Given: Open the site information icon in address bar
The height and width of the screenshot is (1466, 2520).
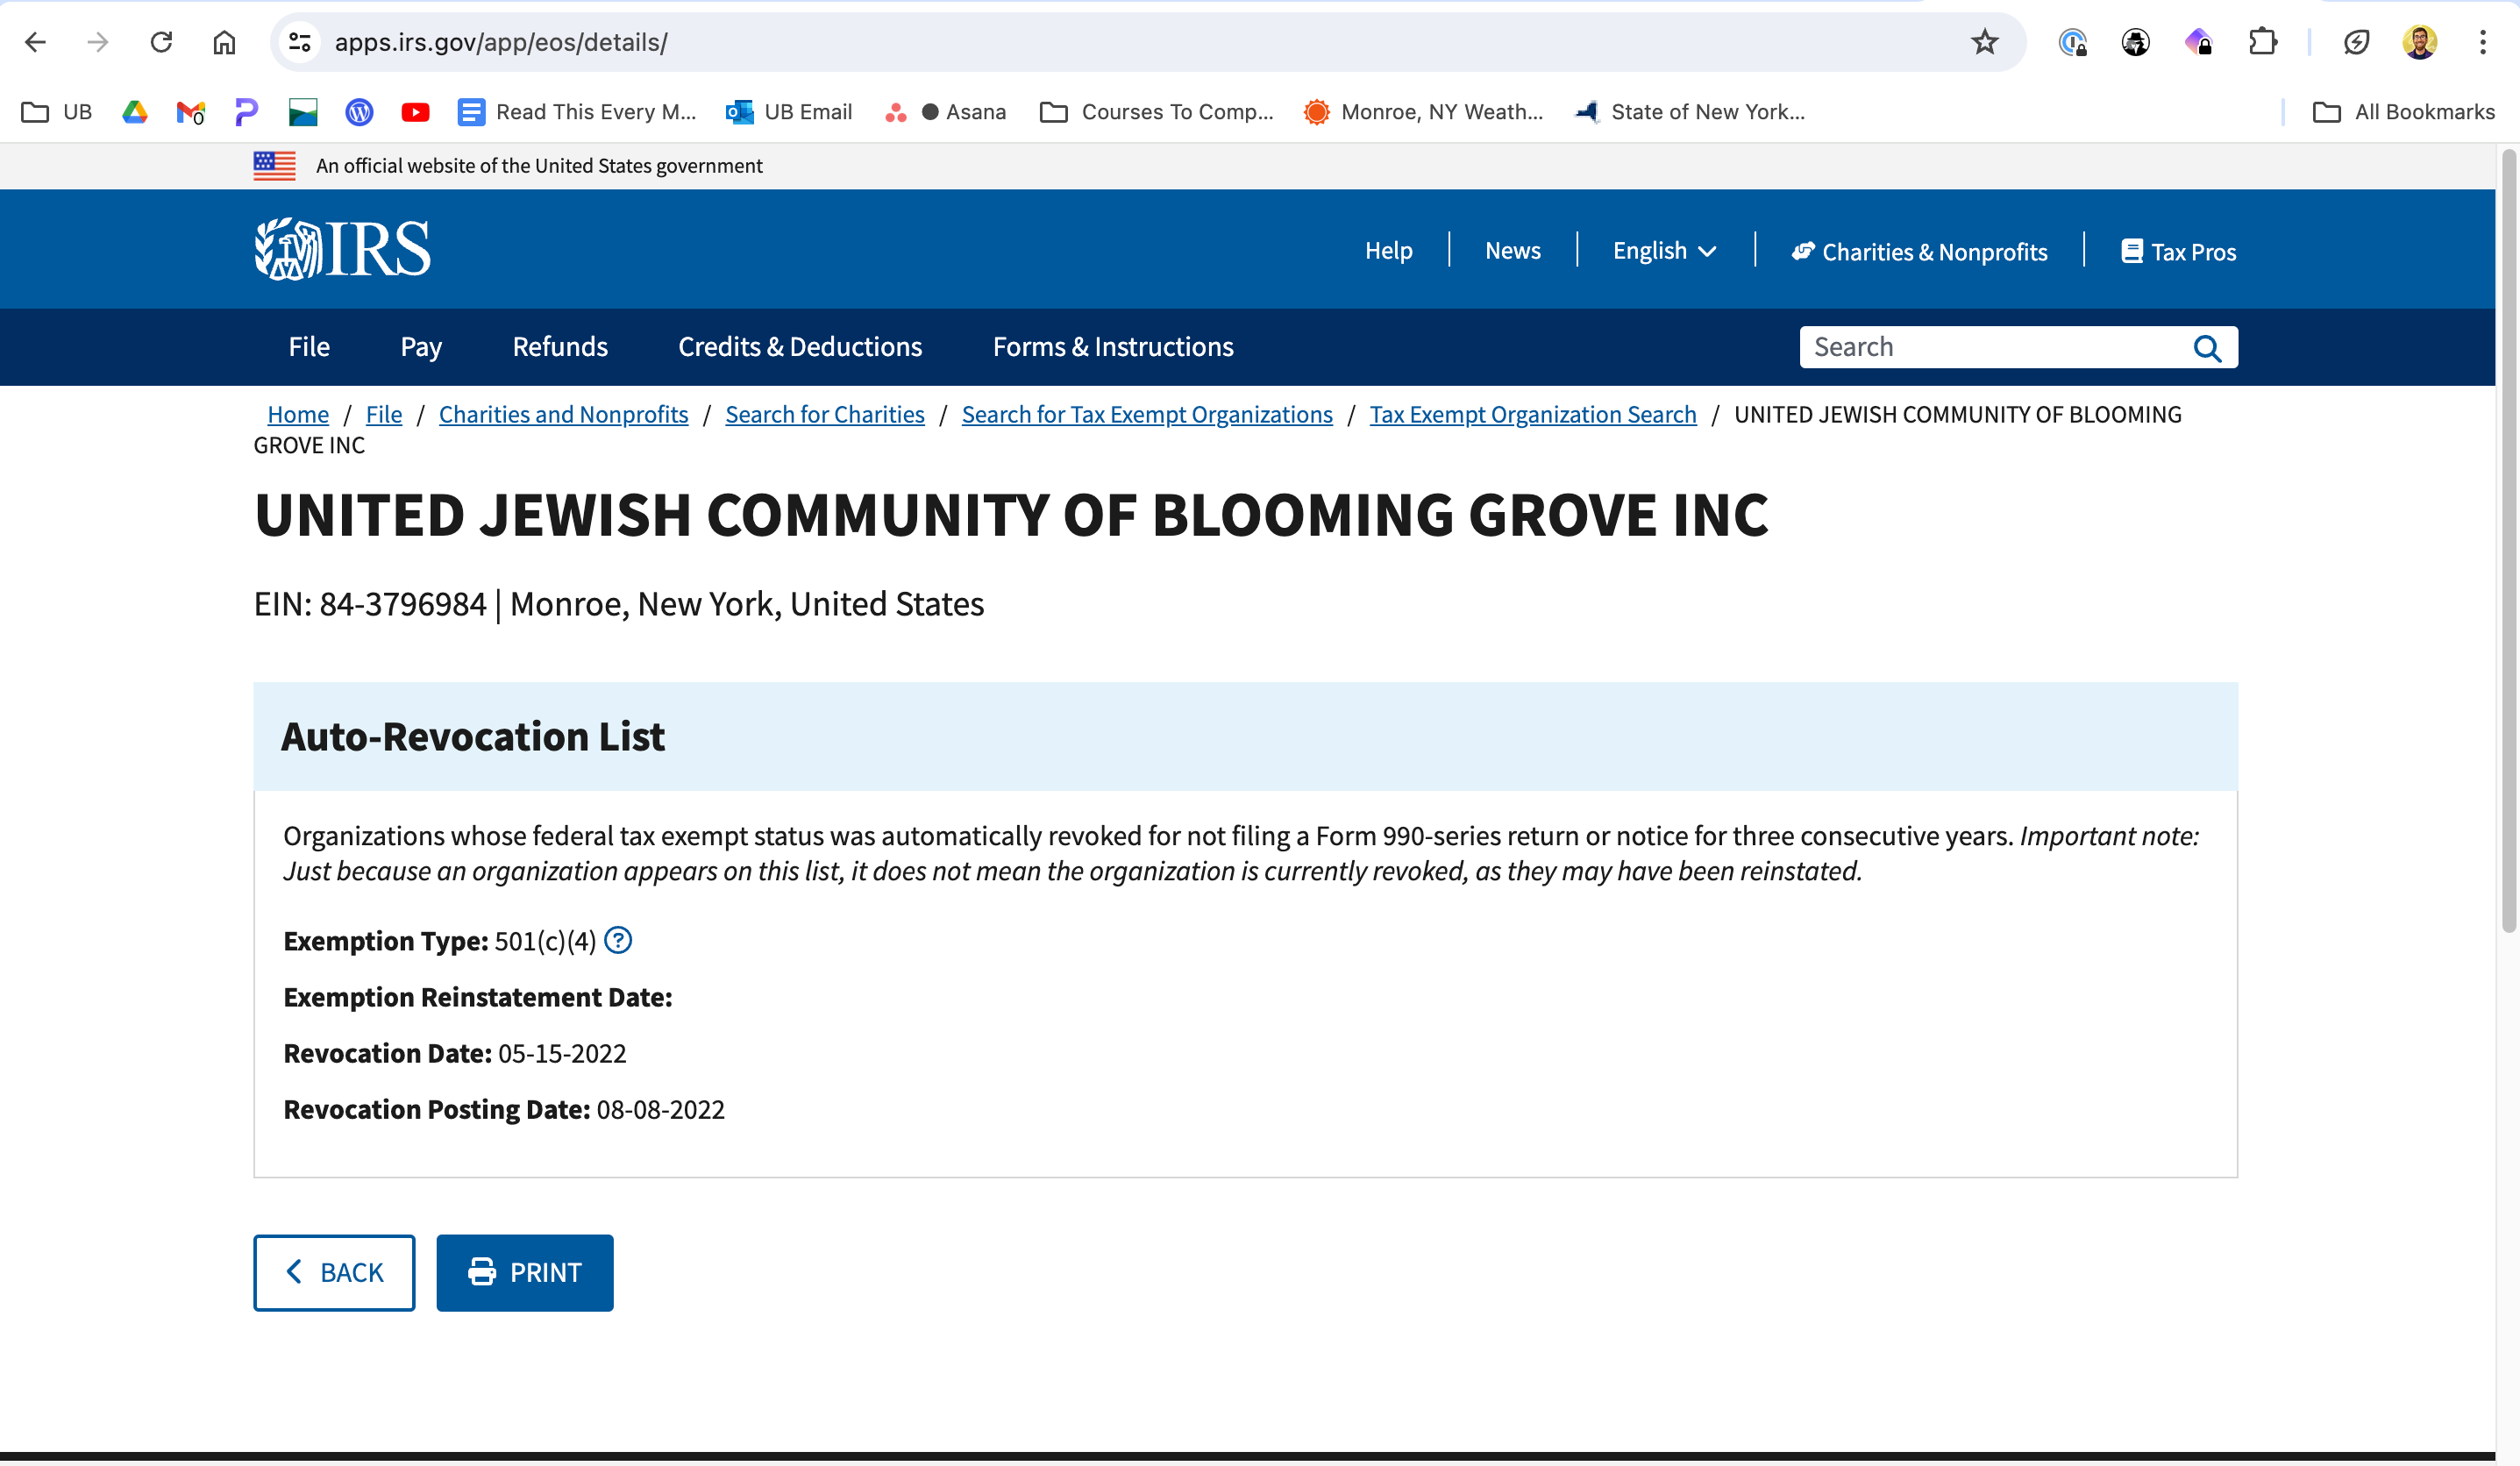Looking at the screenshot, I should (x=300, y=42).
